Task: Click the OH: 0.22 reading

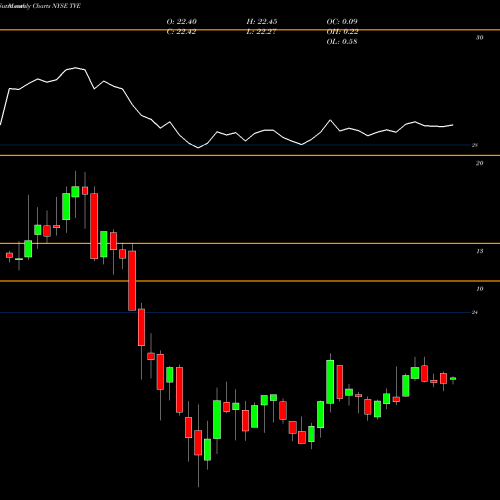Action: (x=342, y=32)
